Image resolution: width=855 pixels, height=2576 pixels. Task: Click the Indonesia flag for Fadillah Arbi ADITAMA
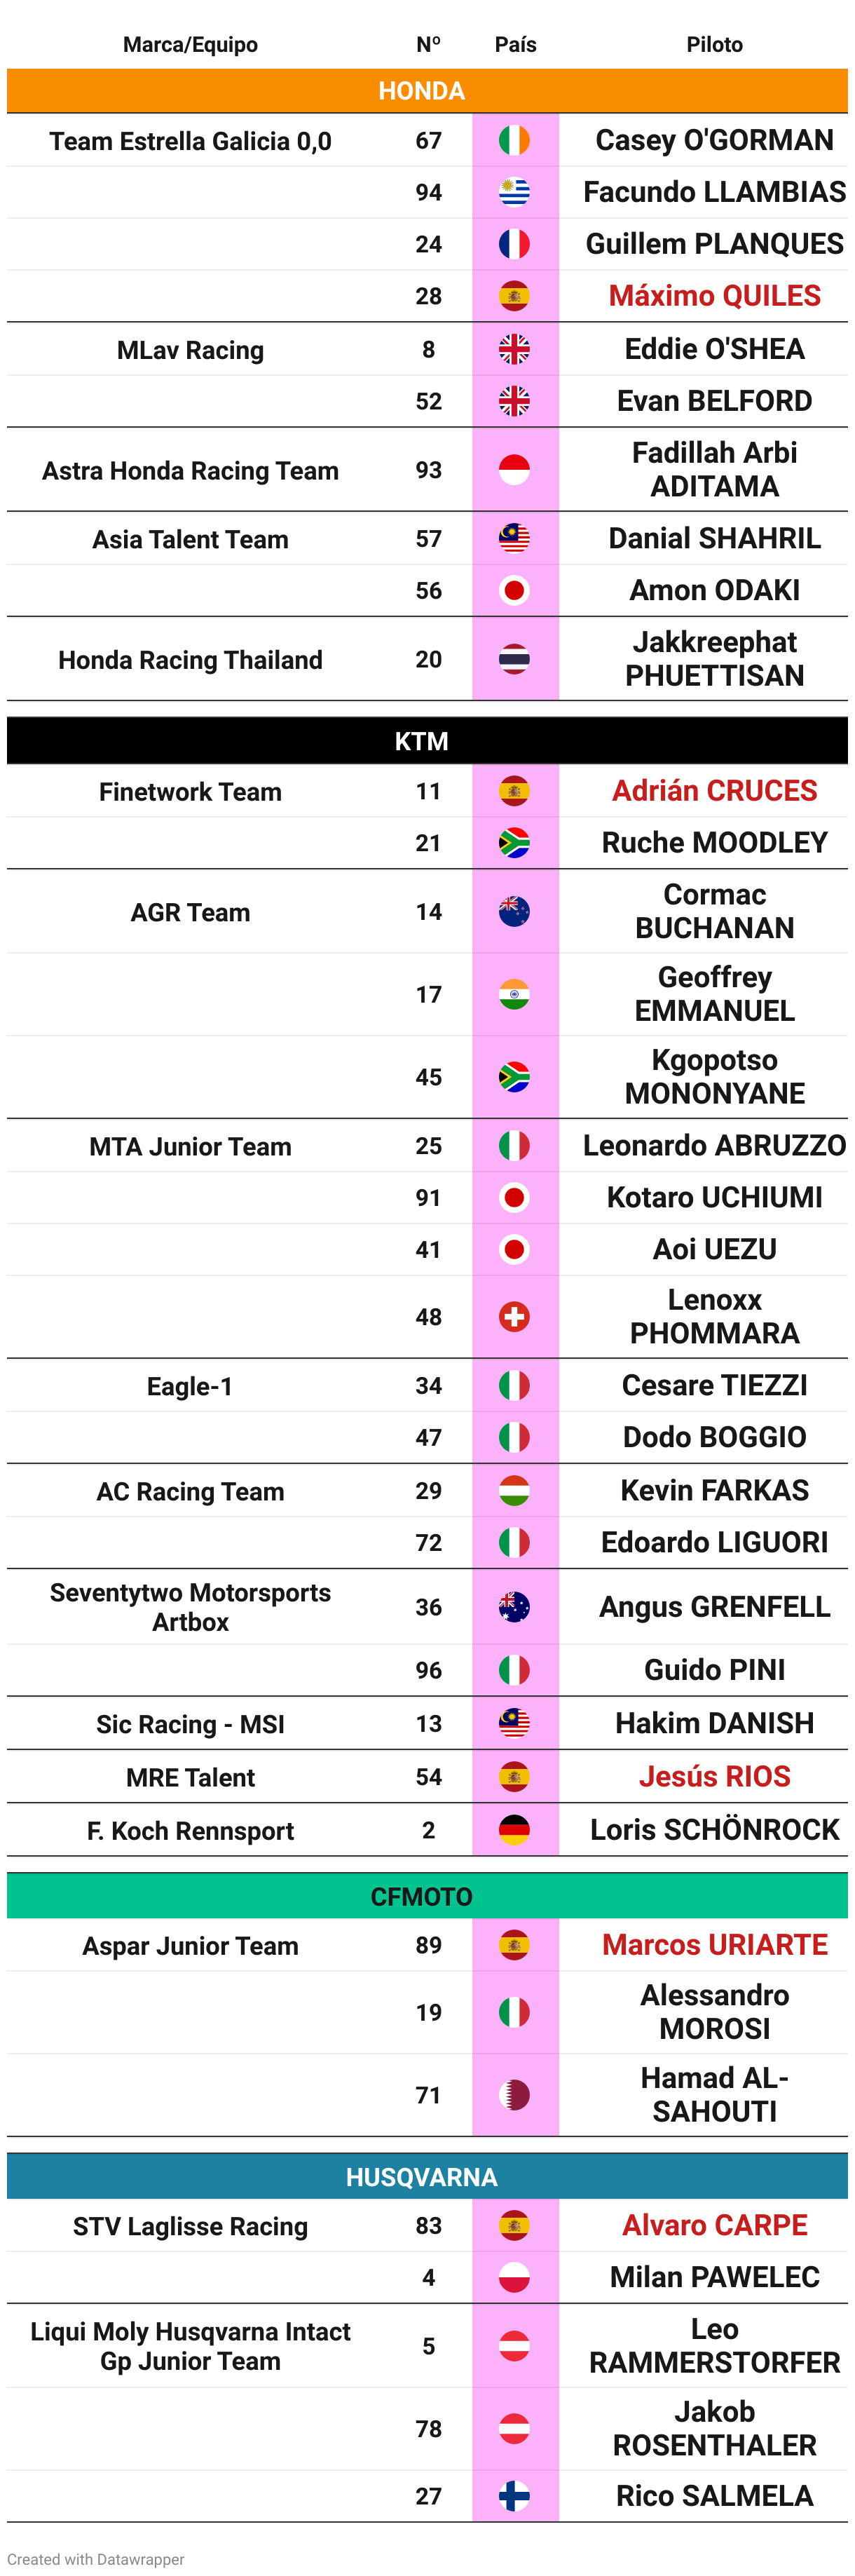[514, 470]
